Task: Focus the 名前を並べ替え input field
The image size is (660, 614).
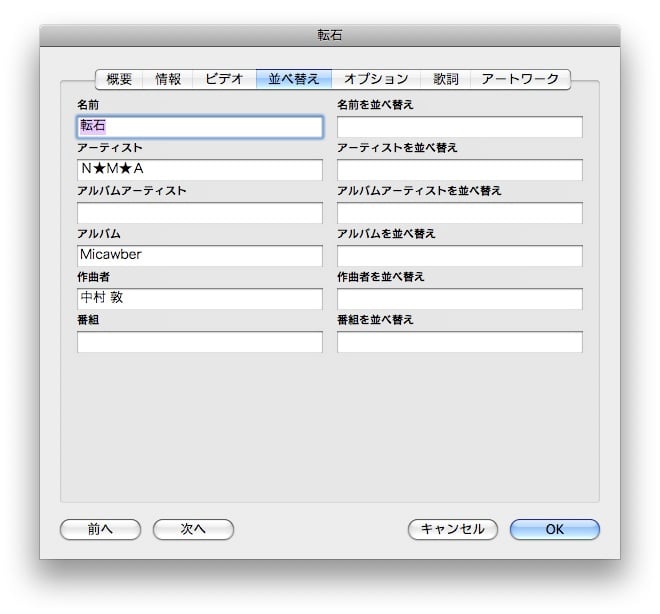Action: coord(460,127)
